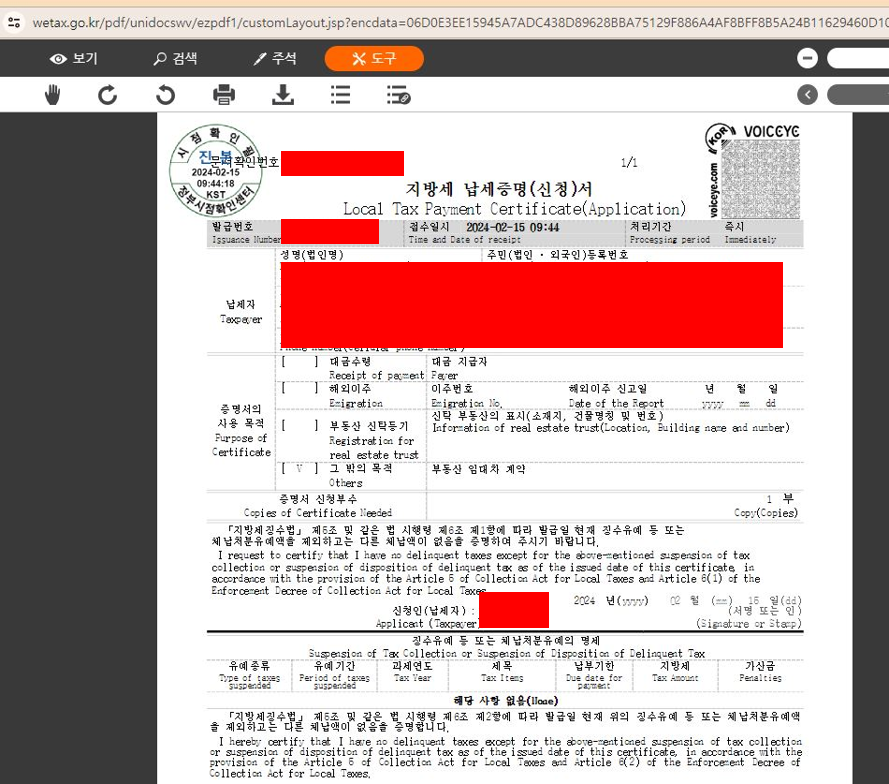Go to previous page arrow
This screenshot has height=784, width=889.
click(807, 94)
